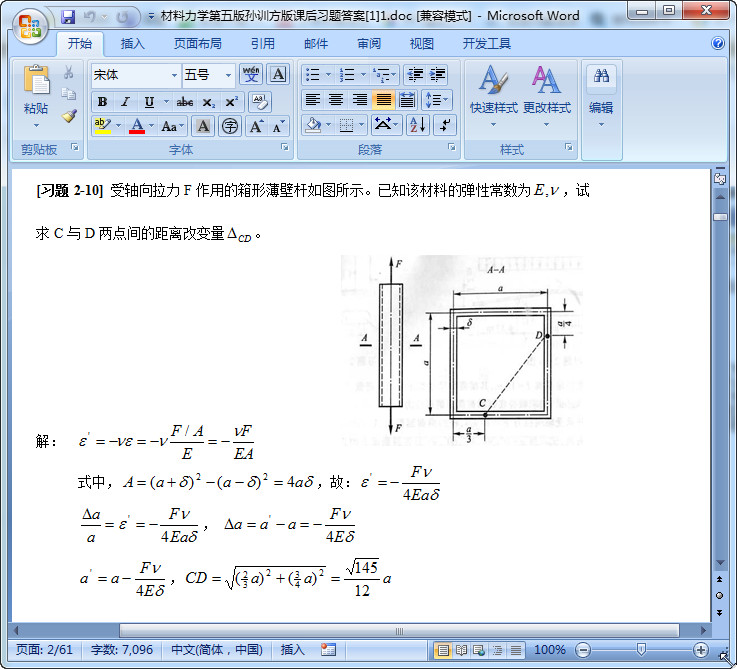Center align the paragraph
737x669 pixels.
point(336,100)
